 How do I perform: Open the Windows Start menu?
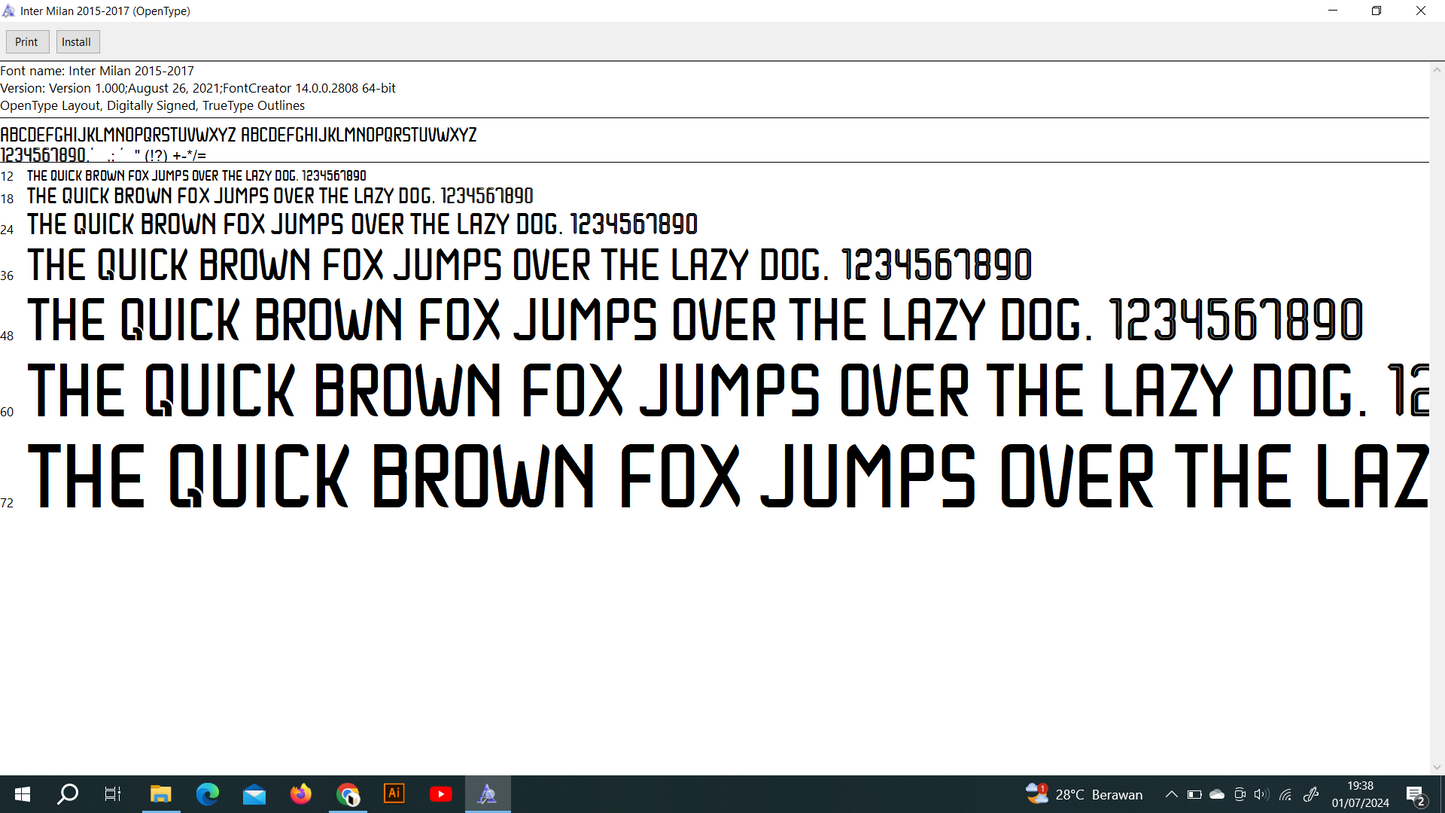pyautogui.click(x=22, y=794)
